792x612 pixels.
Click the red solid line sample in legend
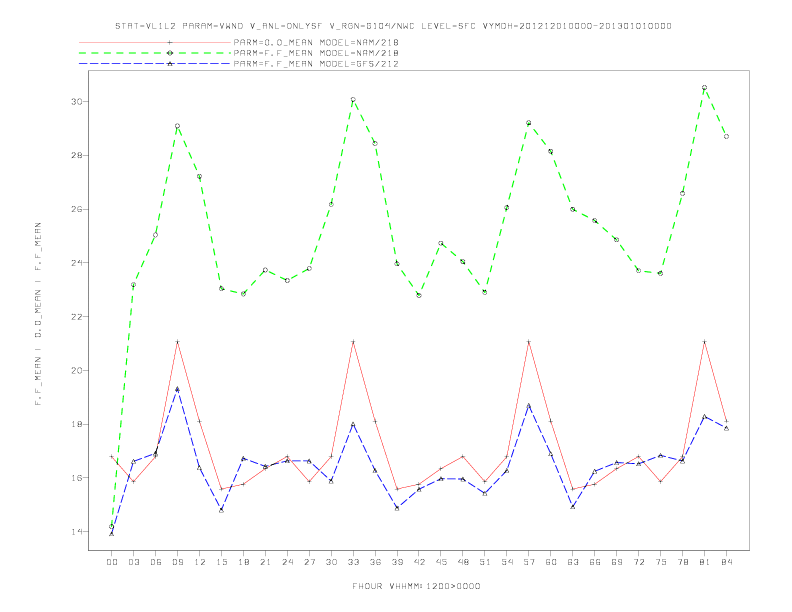[x=155, y=42]
